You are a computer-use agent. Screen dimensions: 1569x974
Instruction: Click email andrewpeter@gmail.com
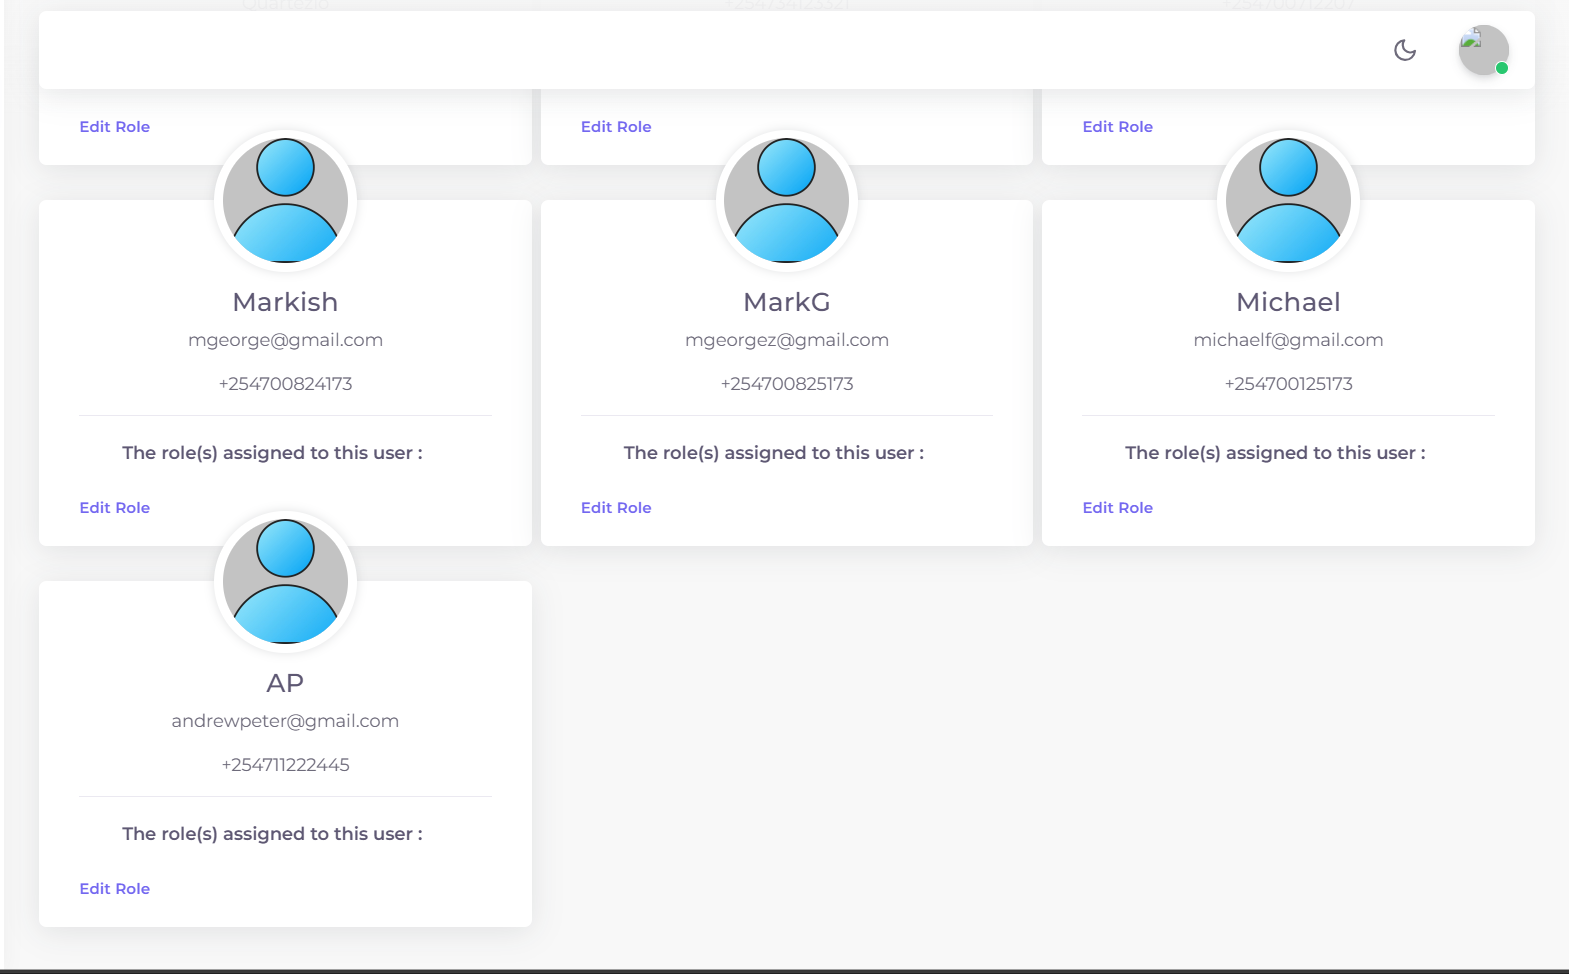[285, 721]
